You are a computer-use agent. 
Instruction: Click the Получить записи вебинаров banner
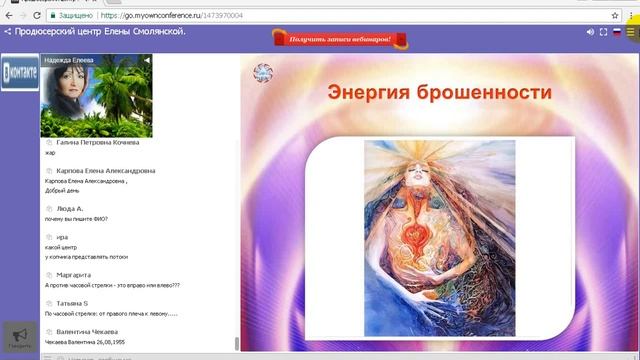[340, 40]
